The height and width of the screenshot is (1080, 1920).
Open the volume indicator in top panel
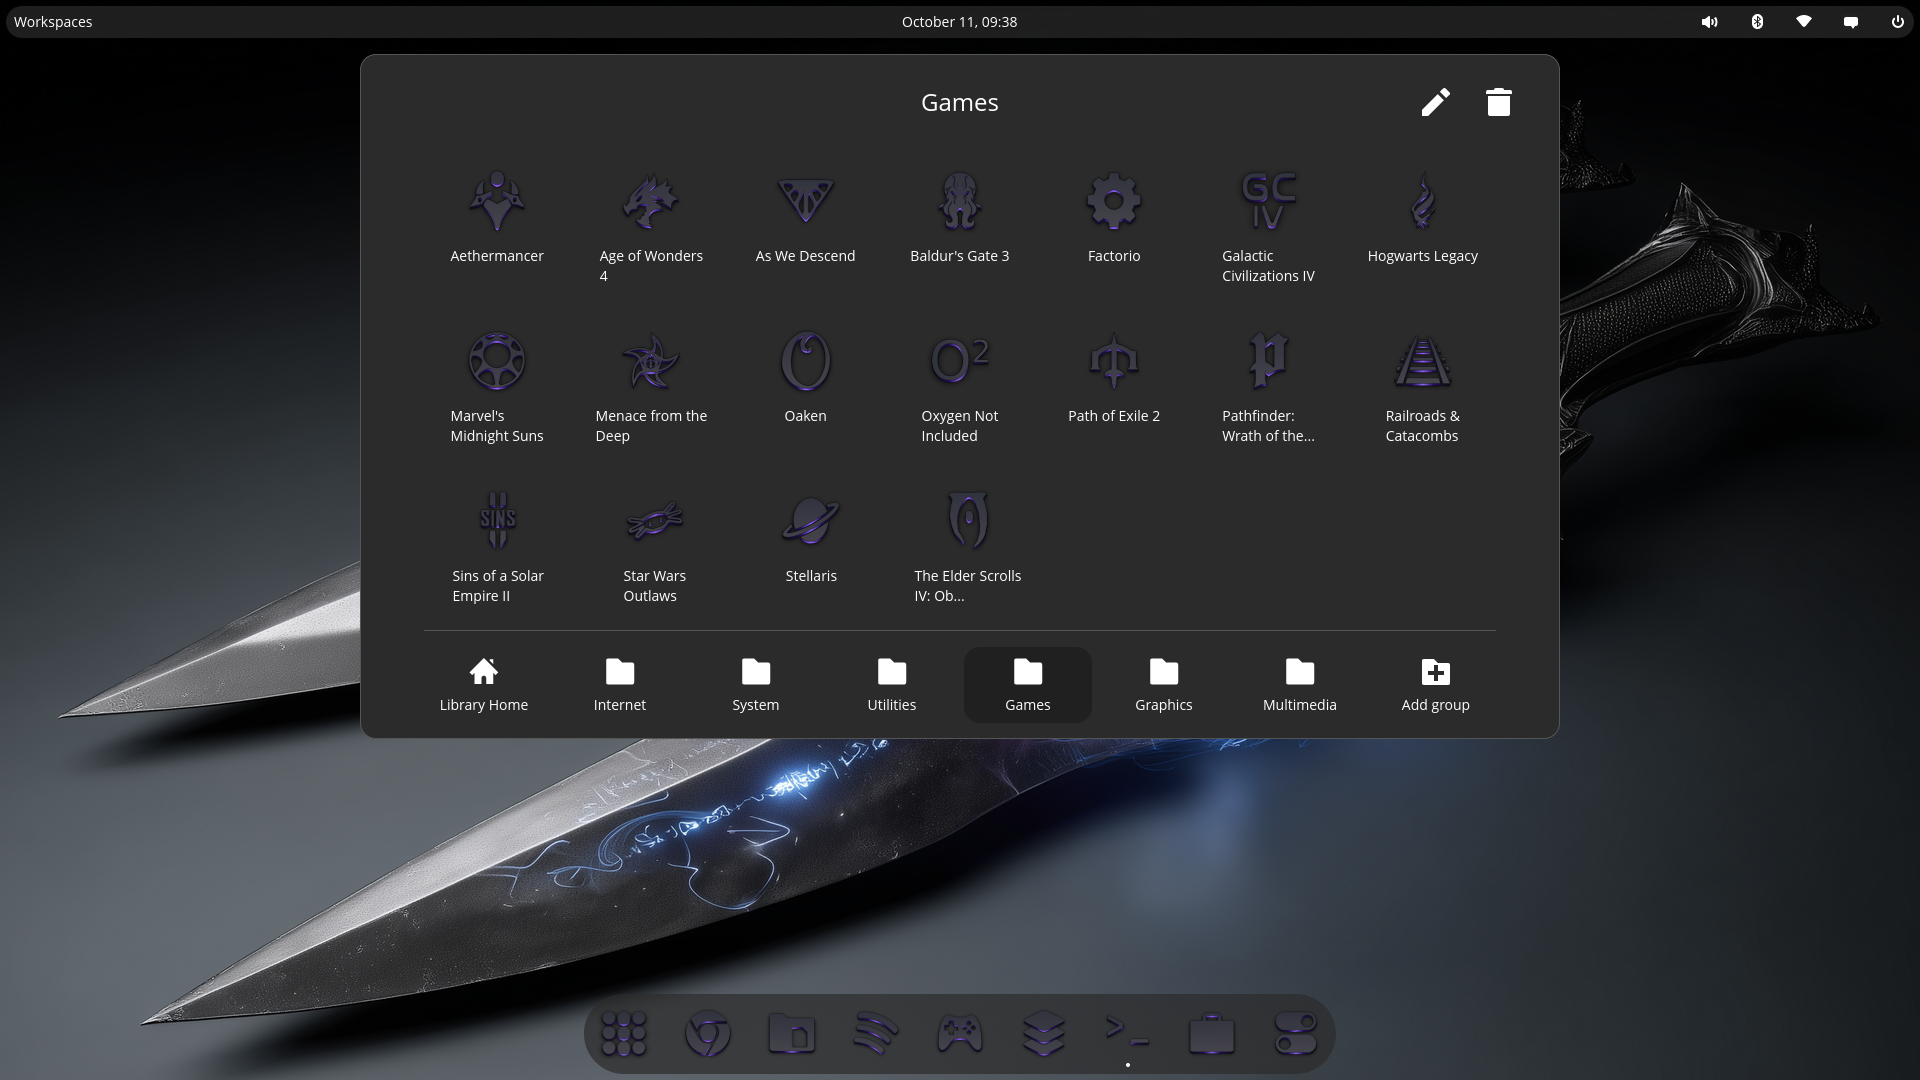click(1709, 22)
